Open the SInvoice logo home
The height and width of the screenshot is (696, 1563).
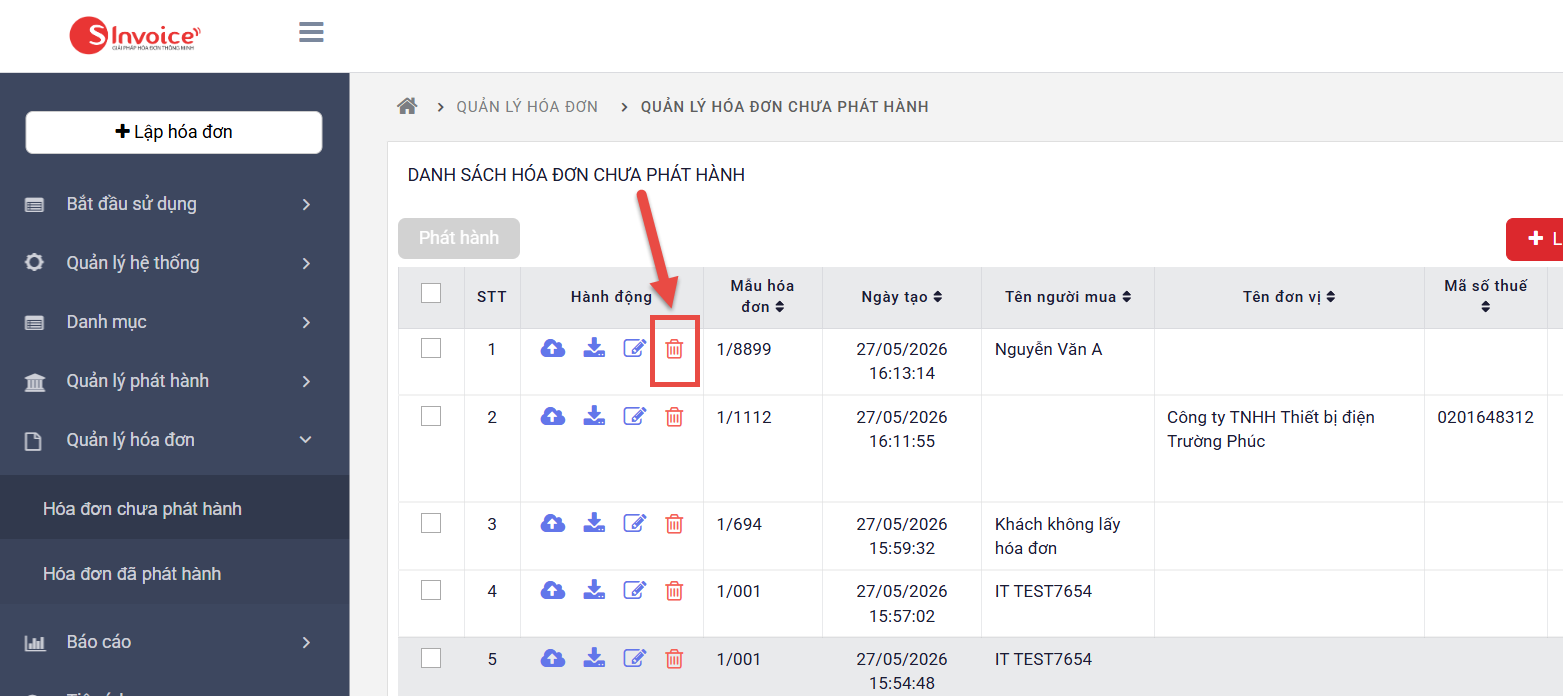(136, 36)
